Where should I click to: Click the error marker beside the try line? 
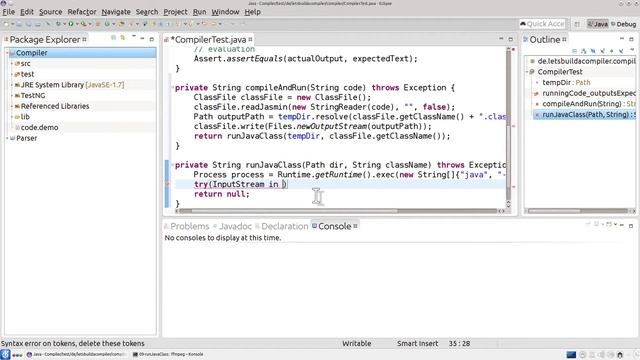[167, 184]
